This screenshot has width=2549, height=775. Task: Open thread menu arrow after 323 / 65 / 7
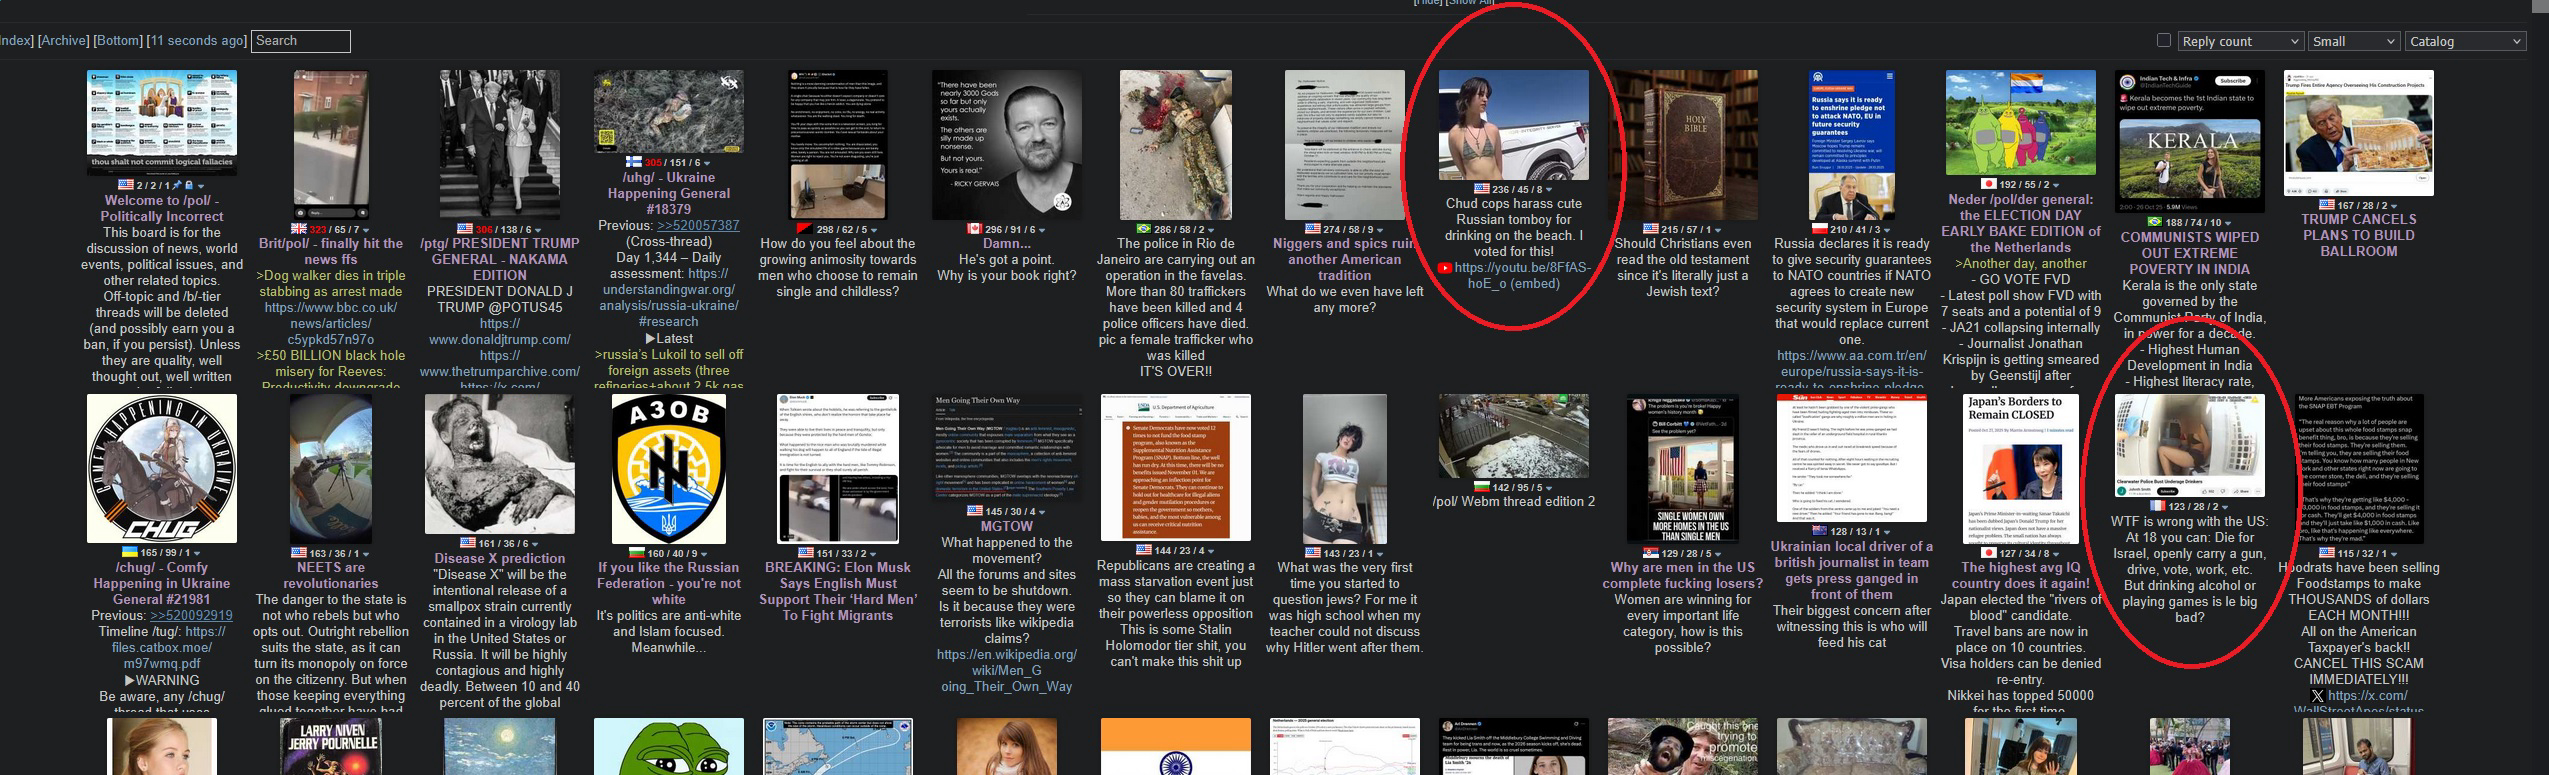(x=367, y=230)
